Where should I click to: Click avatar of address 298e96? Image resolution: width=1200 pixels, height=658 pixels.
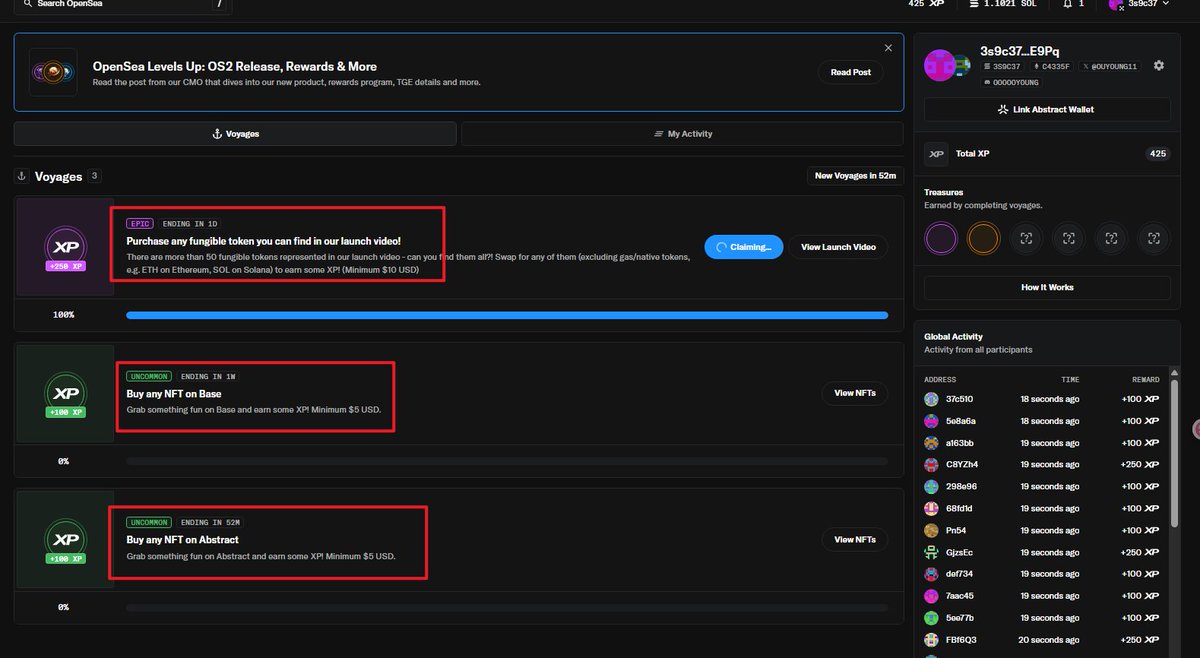(x=932, y=486)
